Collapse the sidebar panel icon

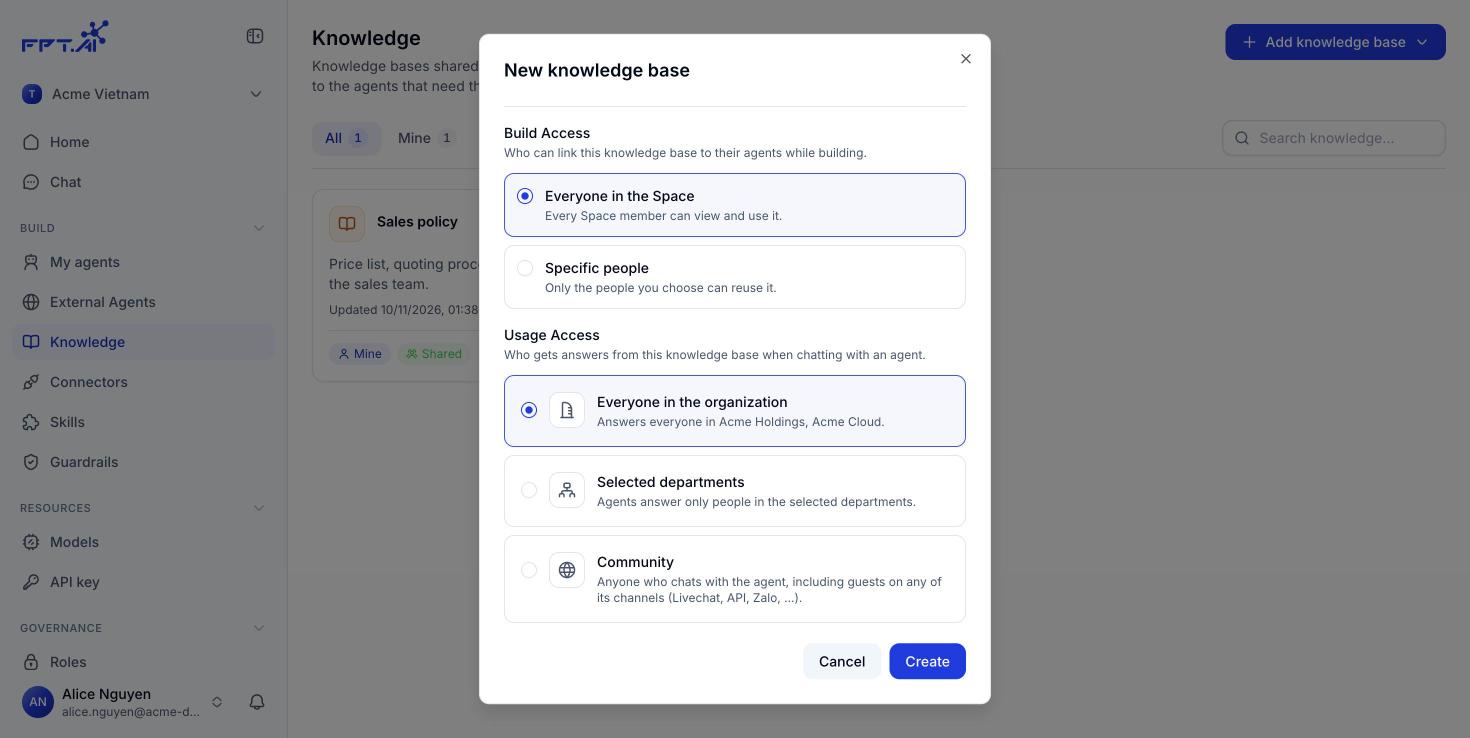pyautogui.click(x=255, y=36)
